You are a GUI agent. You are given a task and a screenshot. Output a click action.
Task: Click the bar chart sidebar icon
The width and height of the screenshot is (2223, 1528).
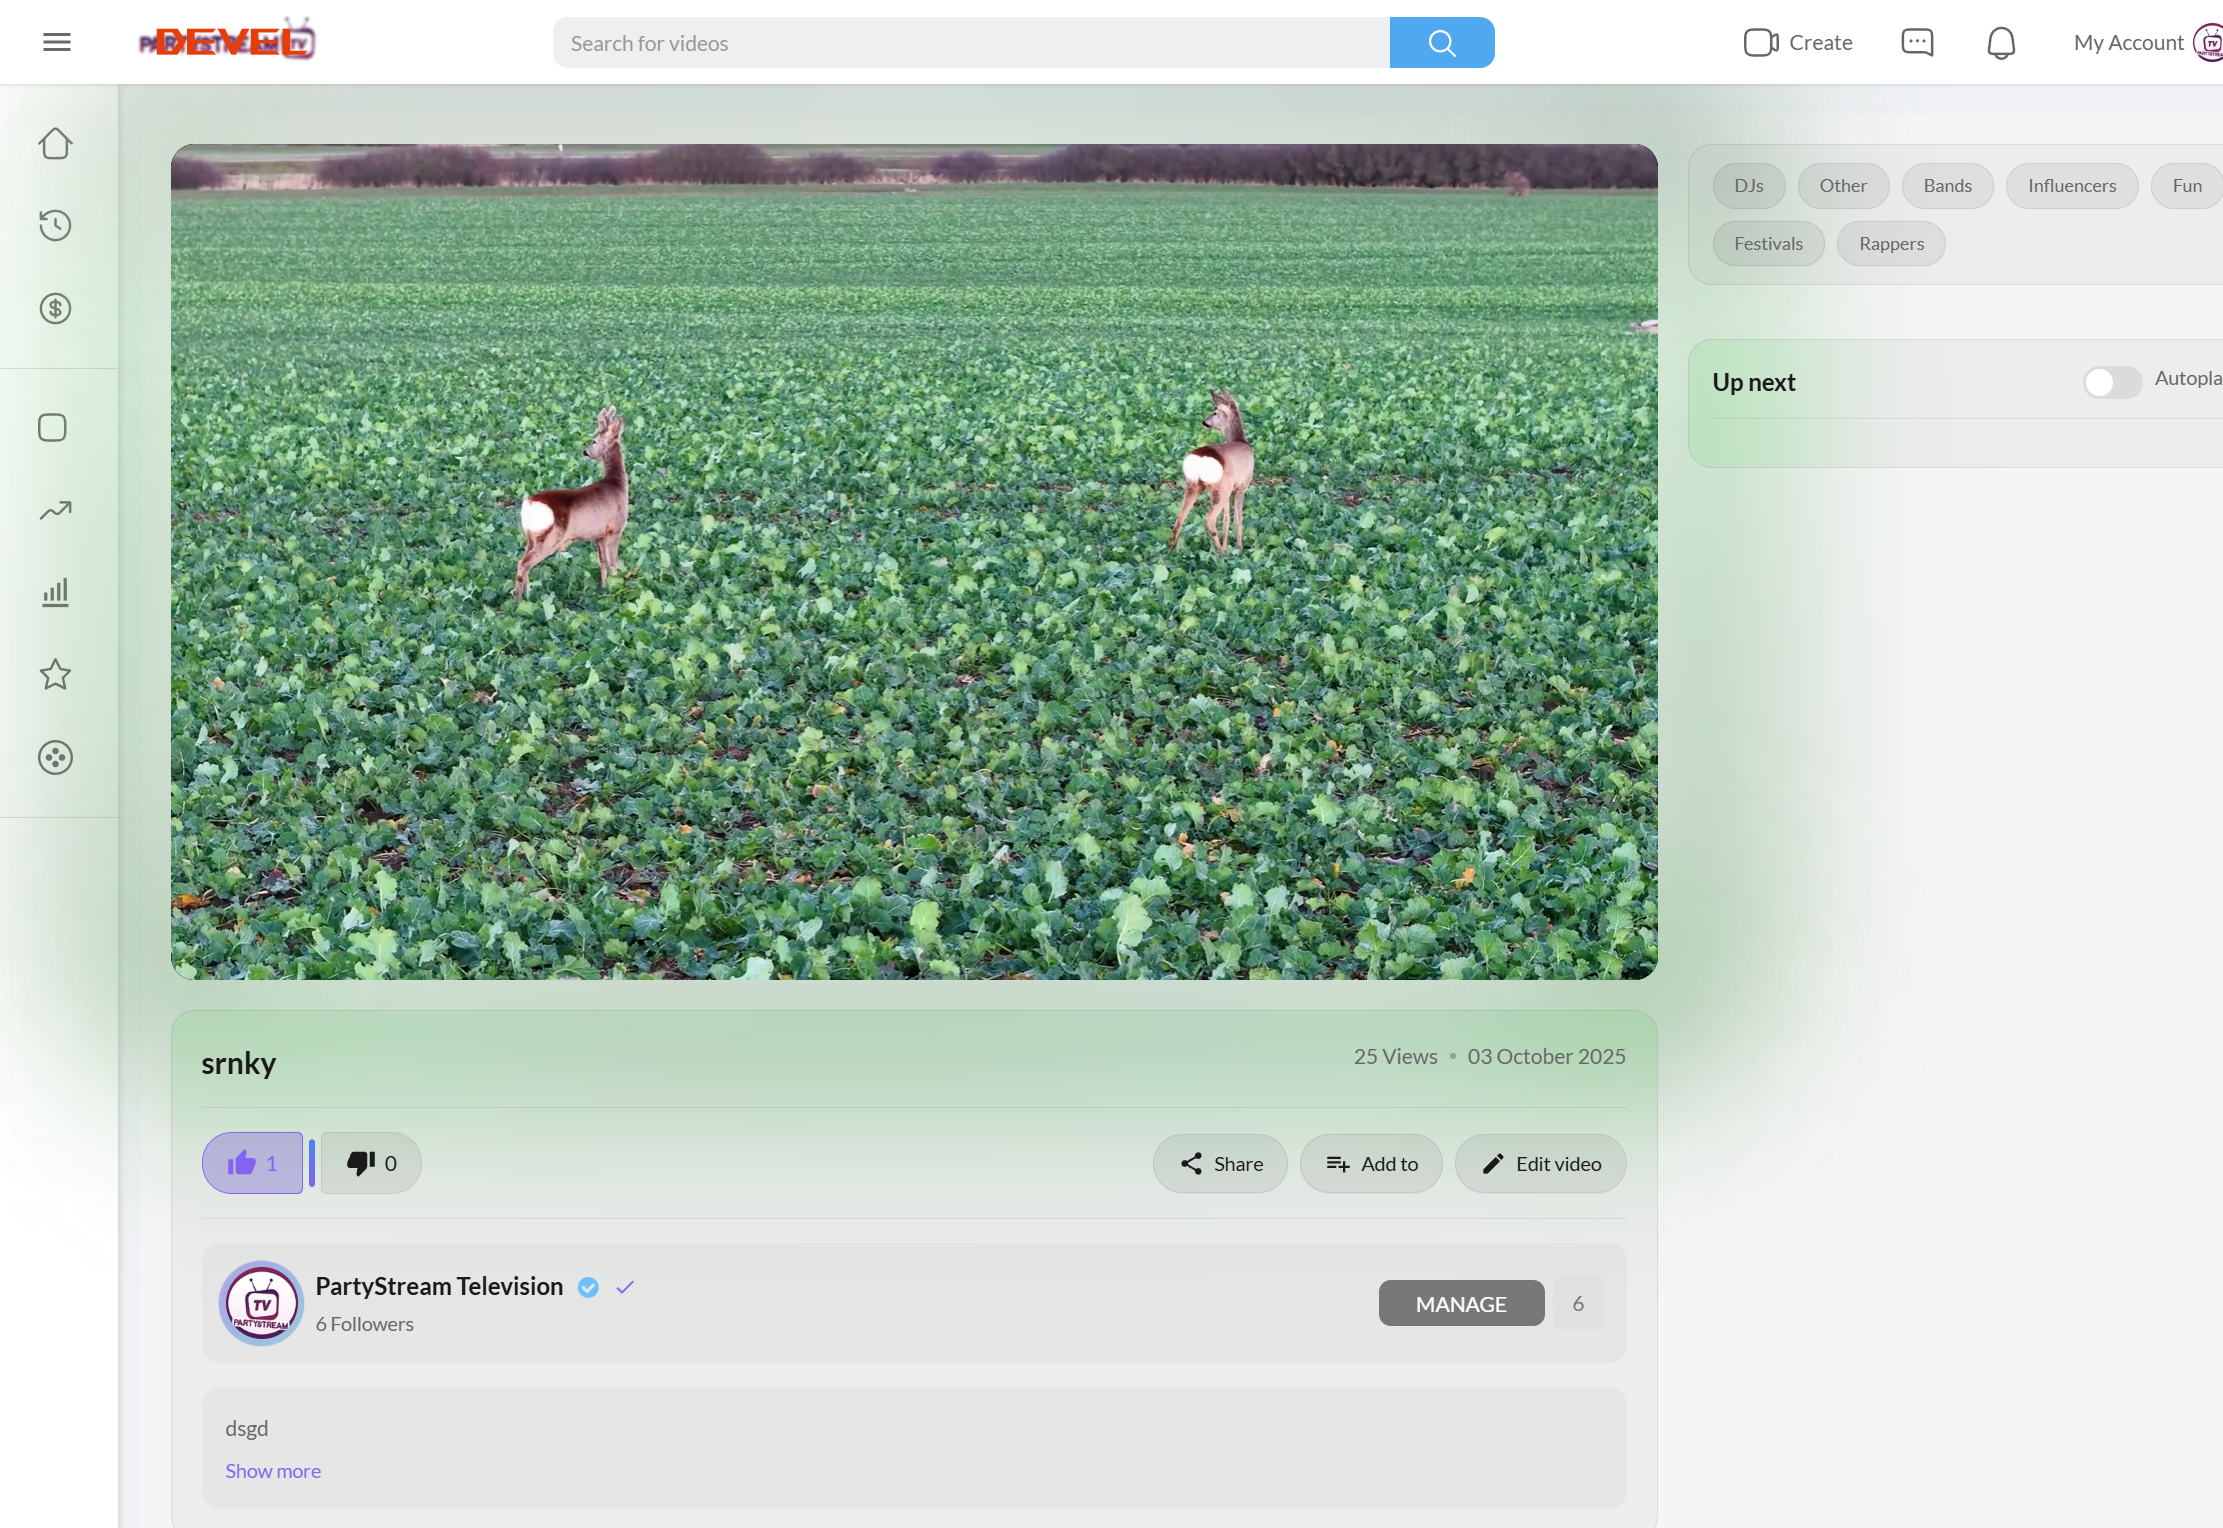55,593
